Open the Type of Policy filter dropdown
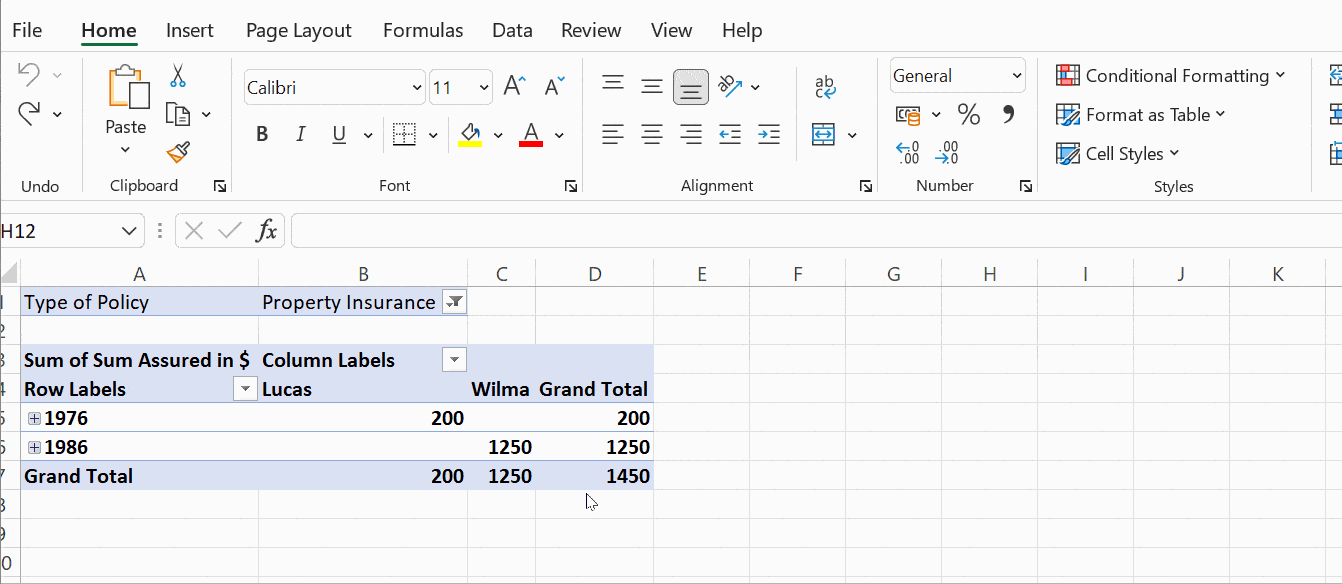 point(455,301)
